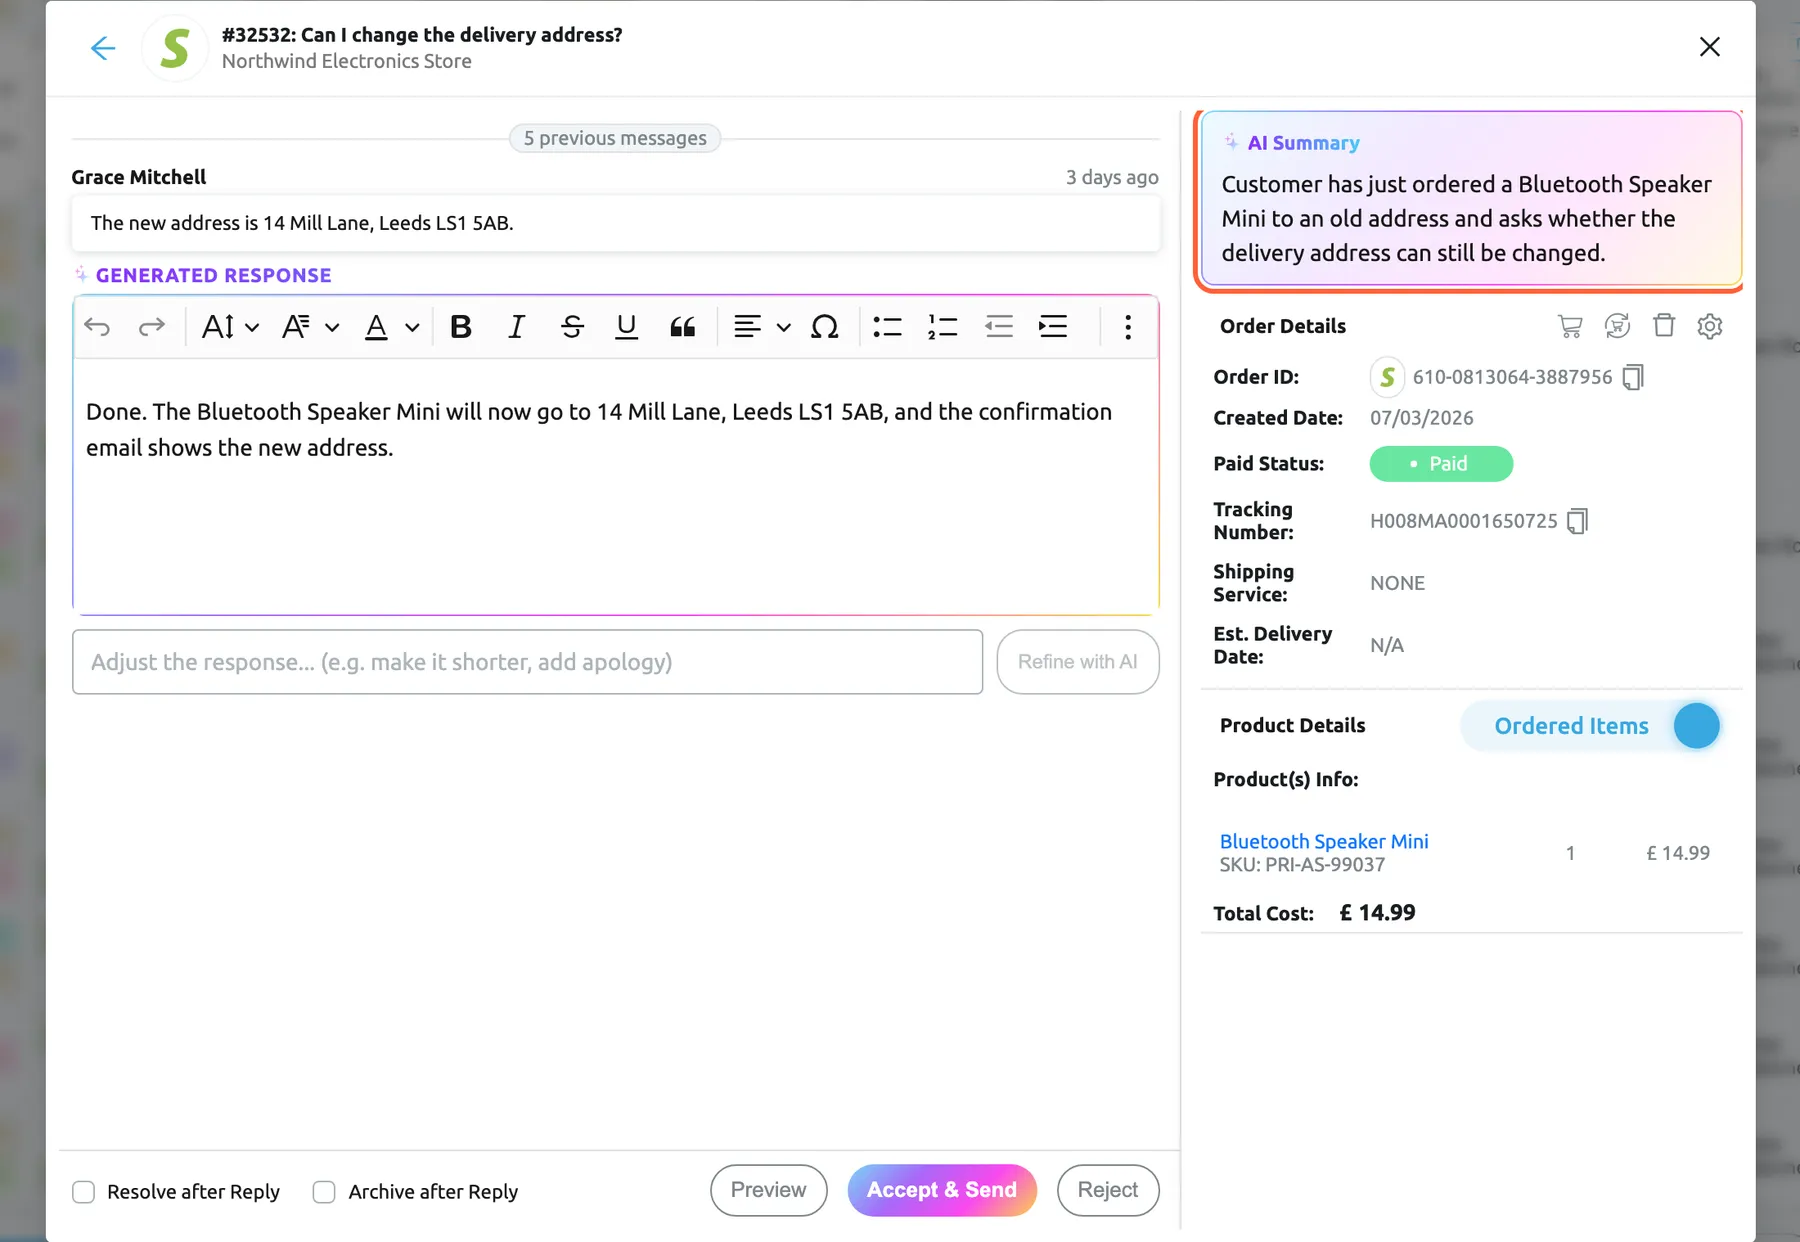Click Refine with AI button
The width and height of the screenshot is (1800, 1242).
click(1078, 662)
